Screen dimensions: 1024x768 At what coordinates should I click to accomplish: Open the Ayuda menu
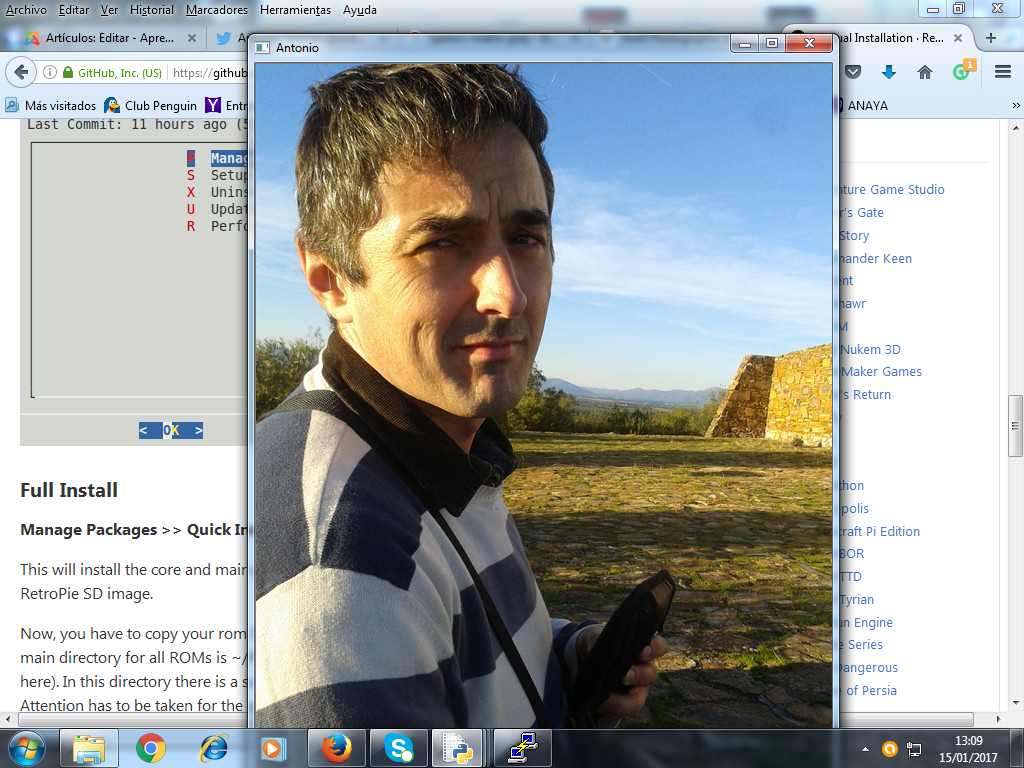(360, 10)
